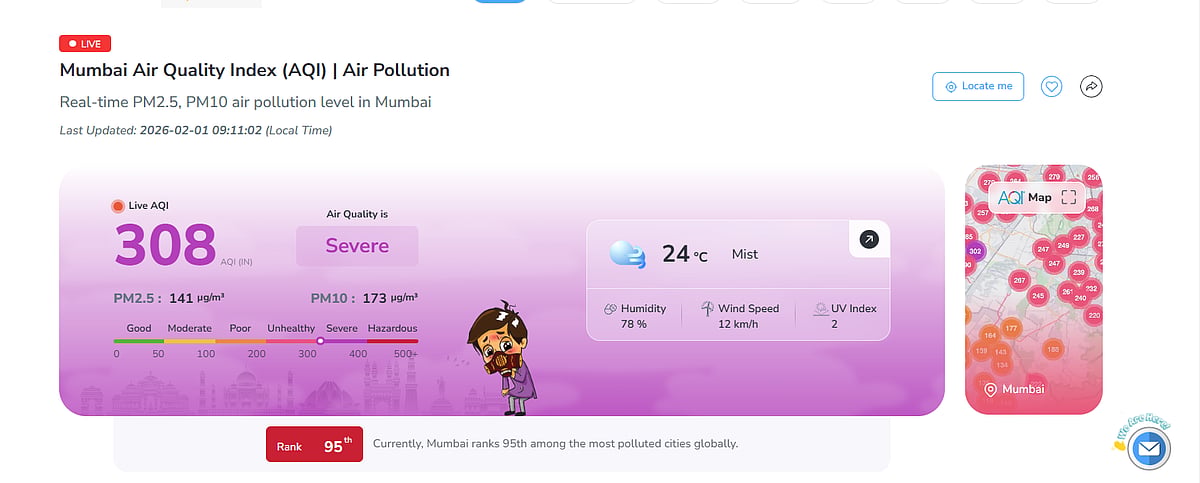Open the mail chat widget icon
Image resolution: width=1200 pixels, height=483 pixels.
coord(1149,450)
